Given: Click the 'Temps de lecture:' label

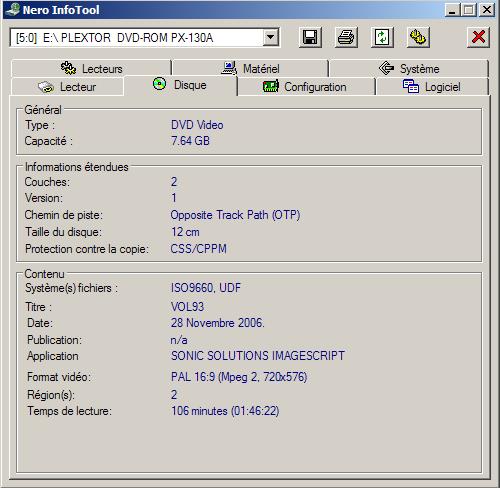Looking at the screenshot, I should (x=69, y=411).
